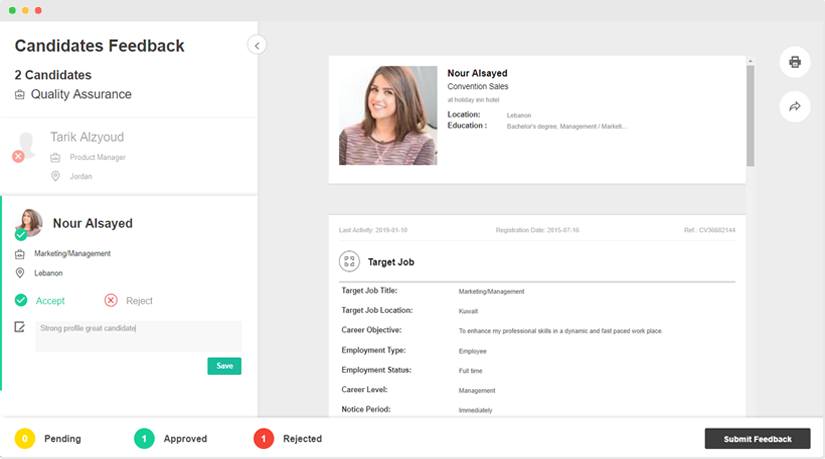Click the green macOS window button
Image resolution: width=825 pixels, height=459 pixels.
tap(12, 10)
